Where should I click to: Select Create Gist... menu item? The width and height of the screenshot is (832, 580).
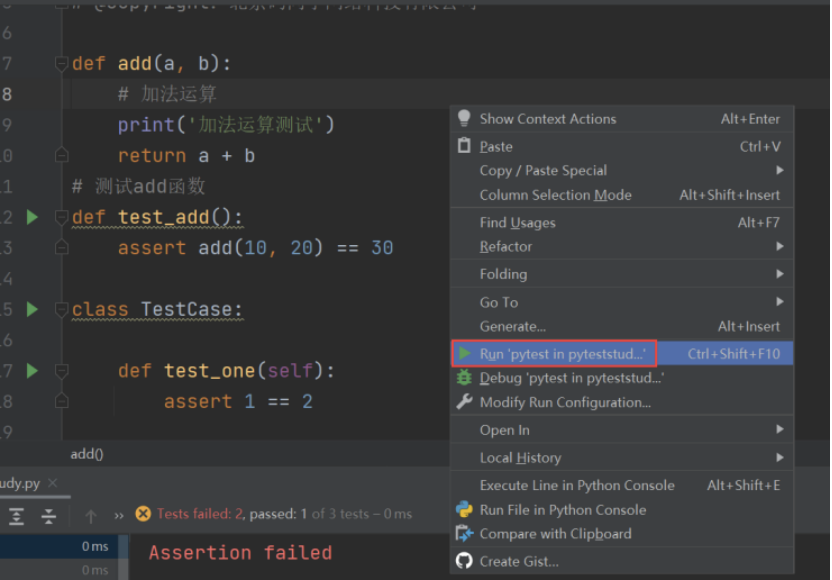(x=622, y=561)
